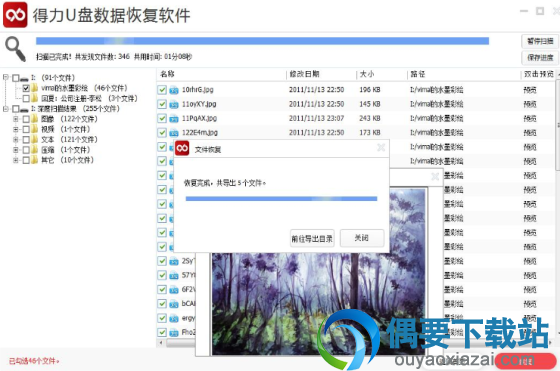
Task: Click the 视频 folder icon
Action: tap(35, 129)
